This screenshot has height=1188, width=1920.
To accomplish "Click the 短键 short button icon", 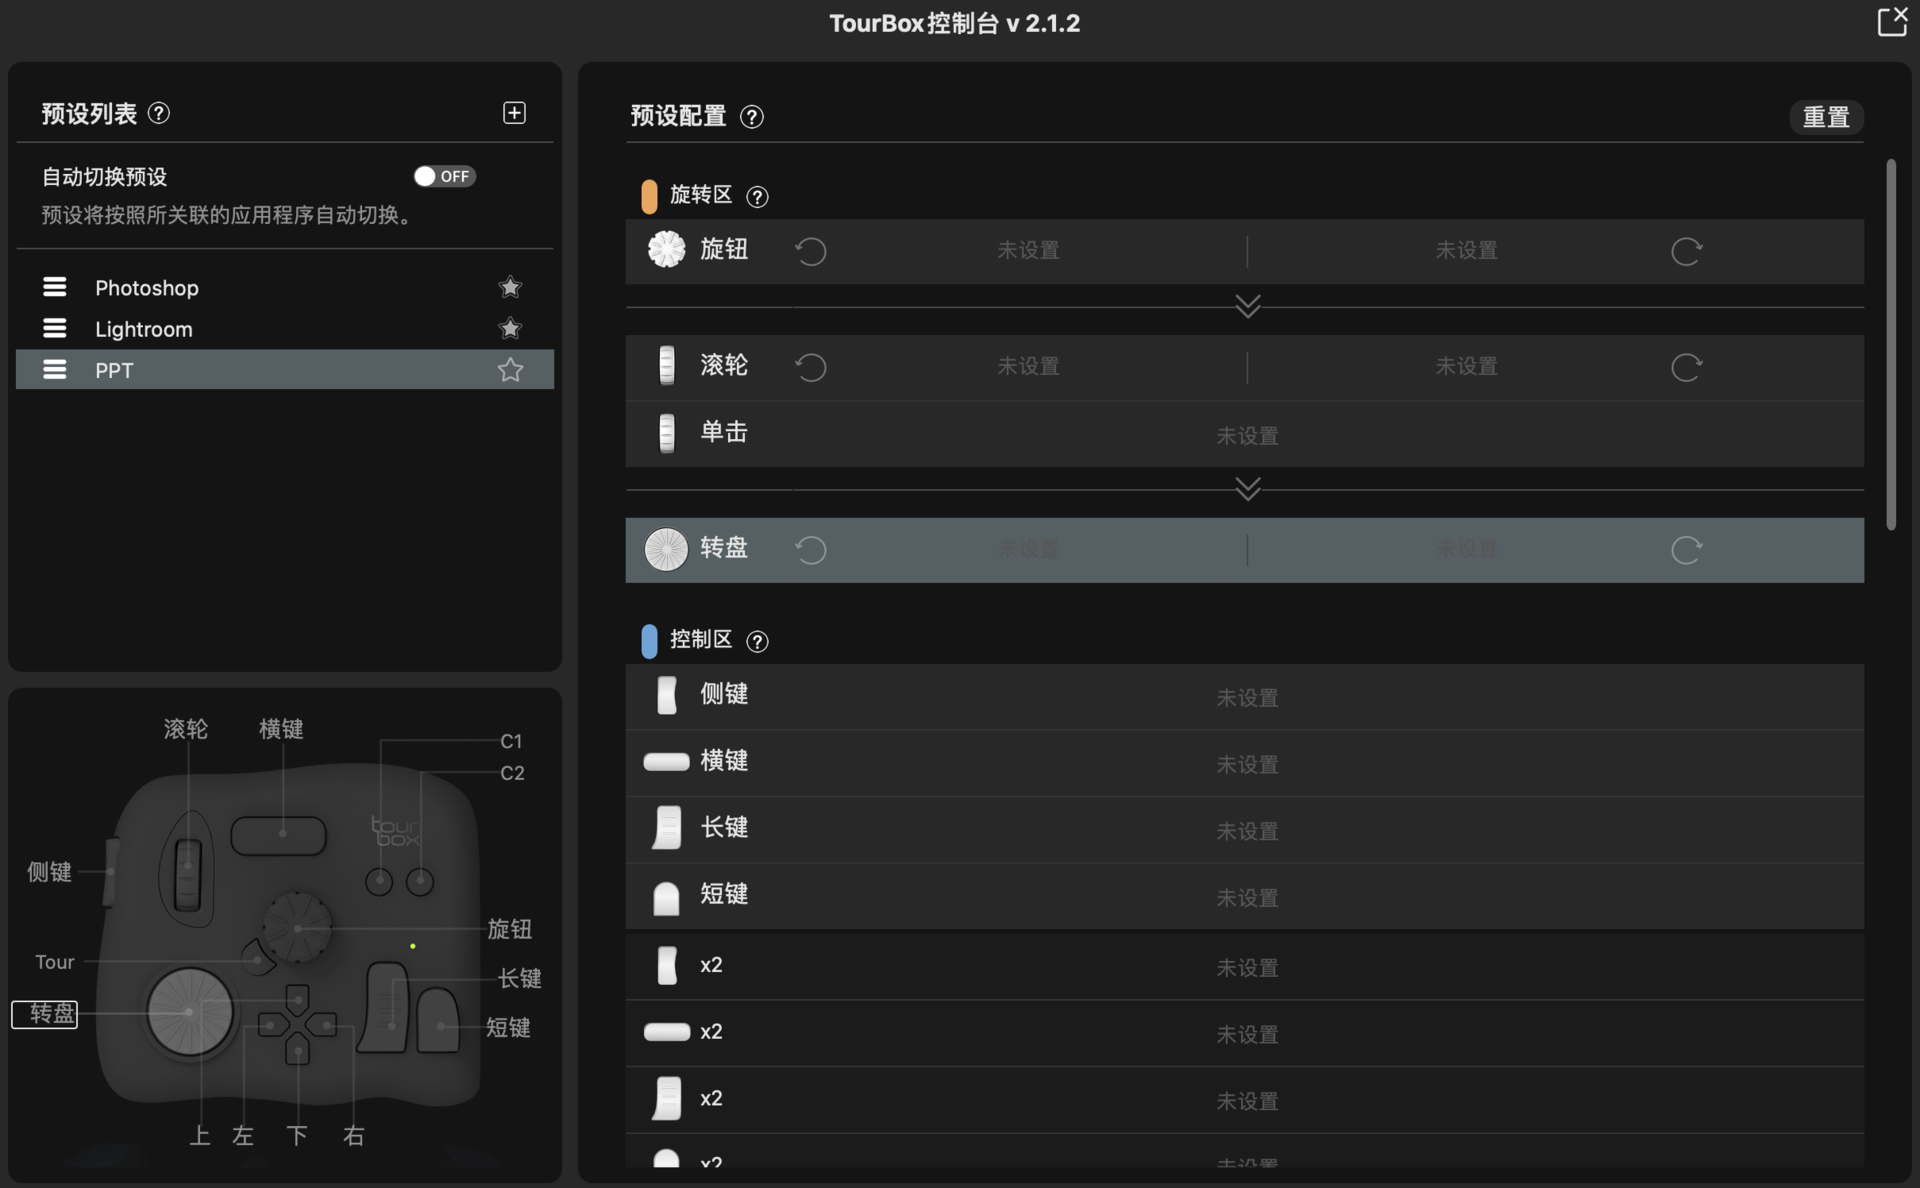I will pyautogui.click(x=666, y=897).
